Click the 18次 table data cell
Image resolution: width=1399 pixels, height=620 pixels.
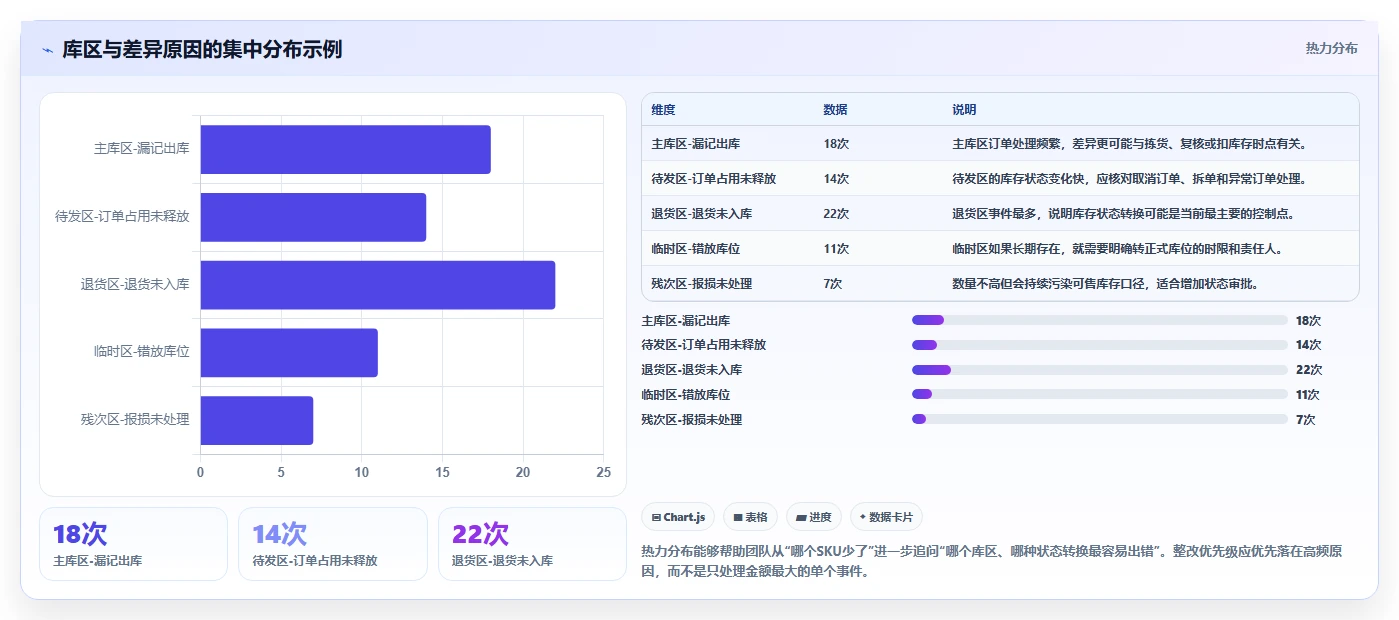(836, 144)
